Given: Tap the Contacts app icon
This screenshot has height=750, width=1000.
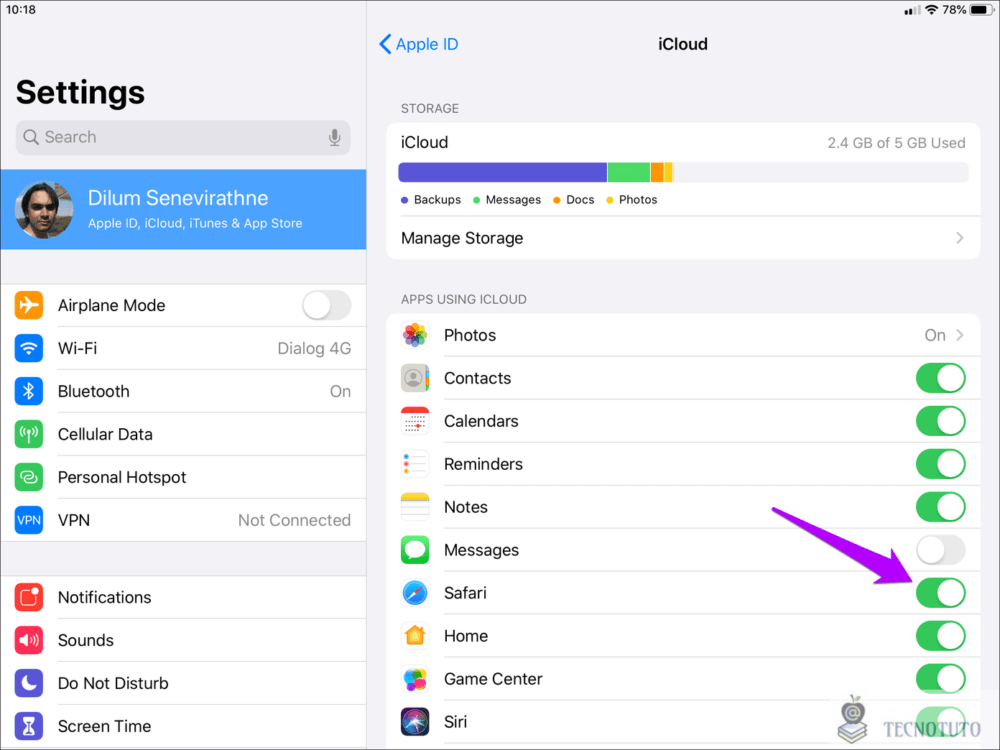Looking at the screenshot, I should [x=415, y=378].
